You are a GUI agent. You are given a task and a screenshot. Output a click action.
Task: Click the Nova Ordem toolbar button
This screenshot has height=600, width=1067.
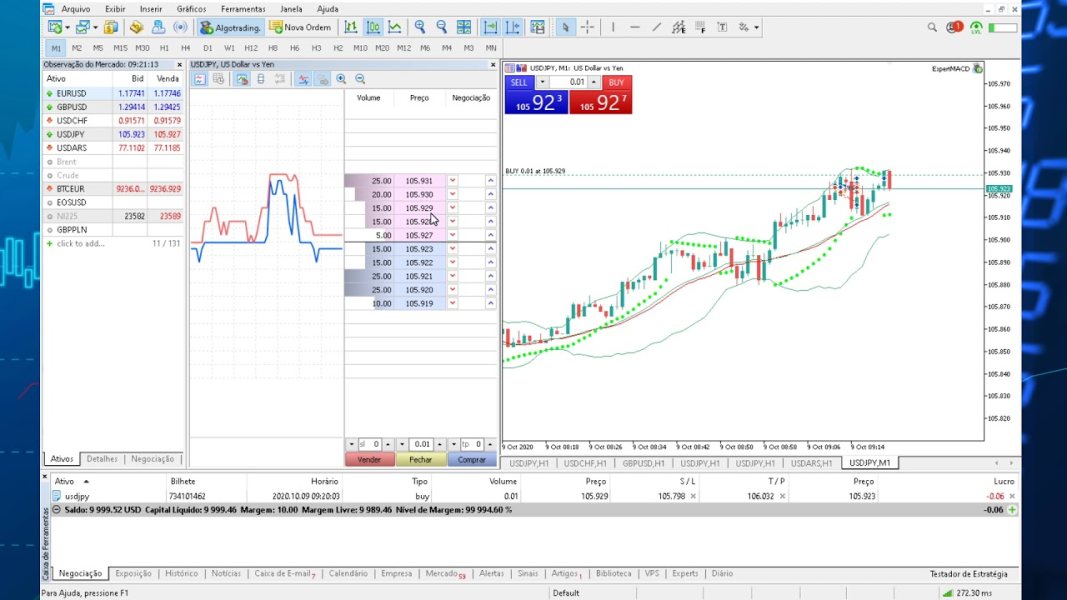(301, 27)
